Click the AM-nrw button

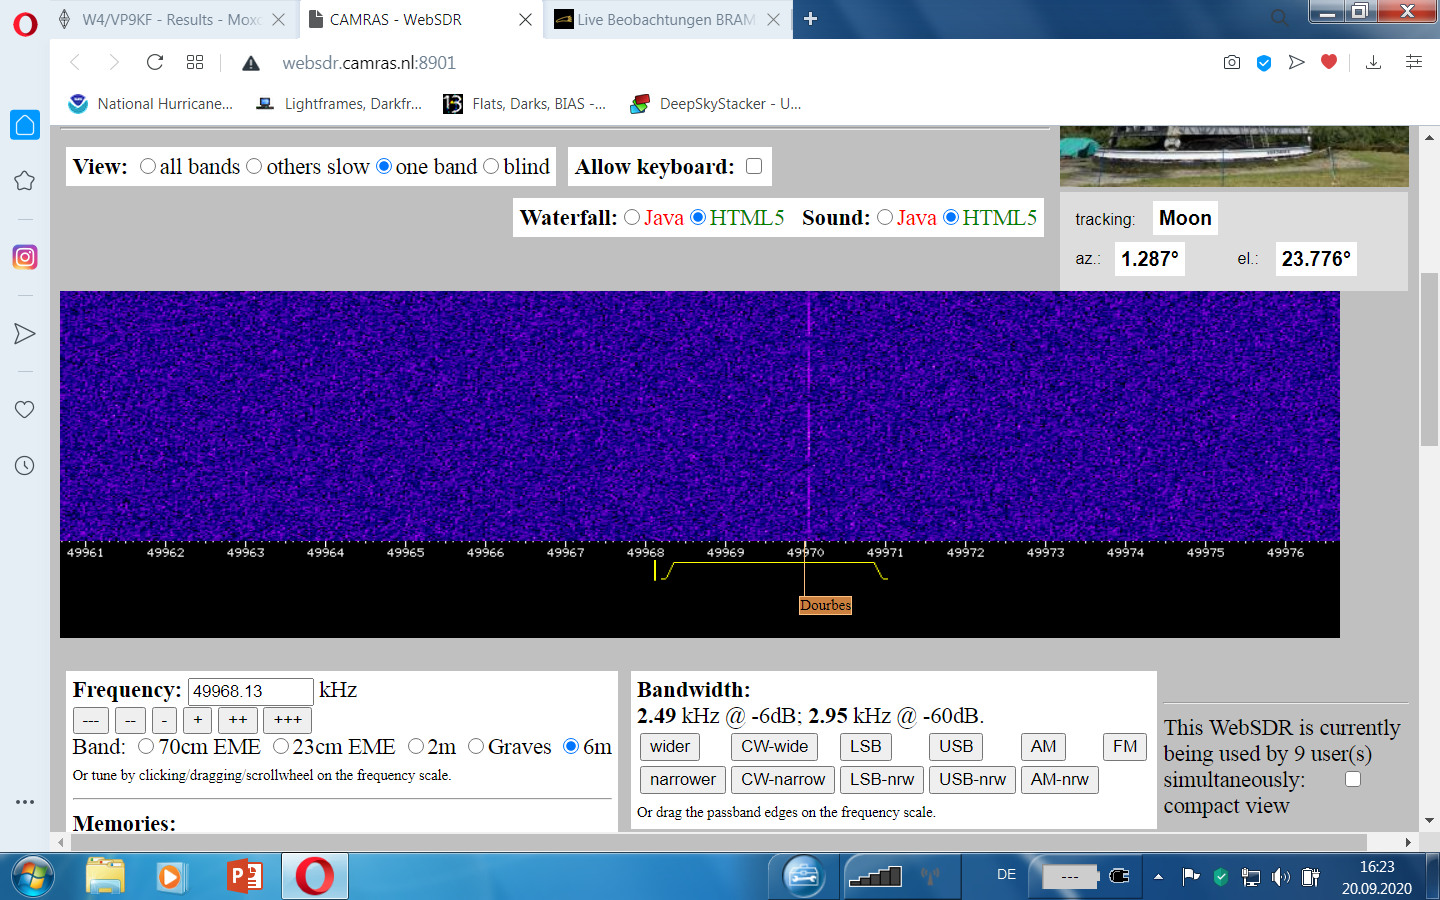click(x=1060, y=779)
